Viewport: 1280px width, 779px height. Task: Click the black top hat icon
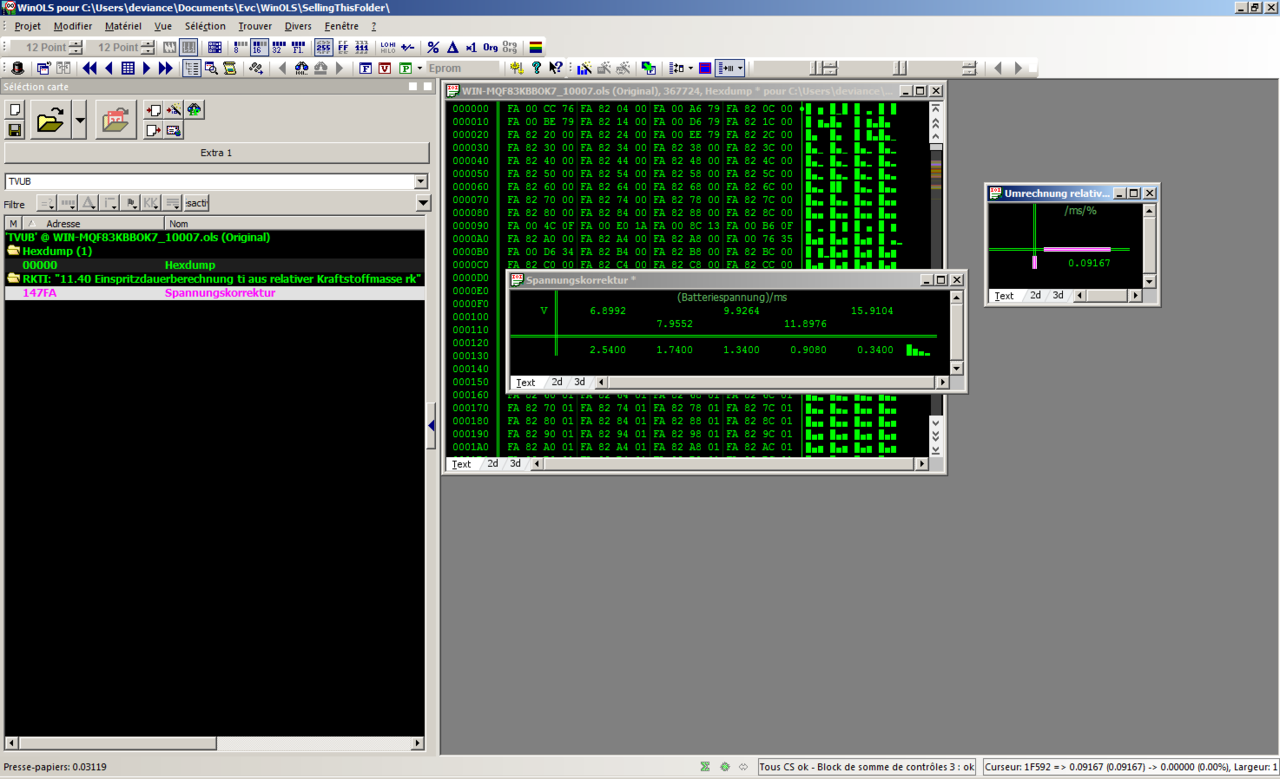[17, 68]
